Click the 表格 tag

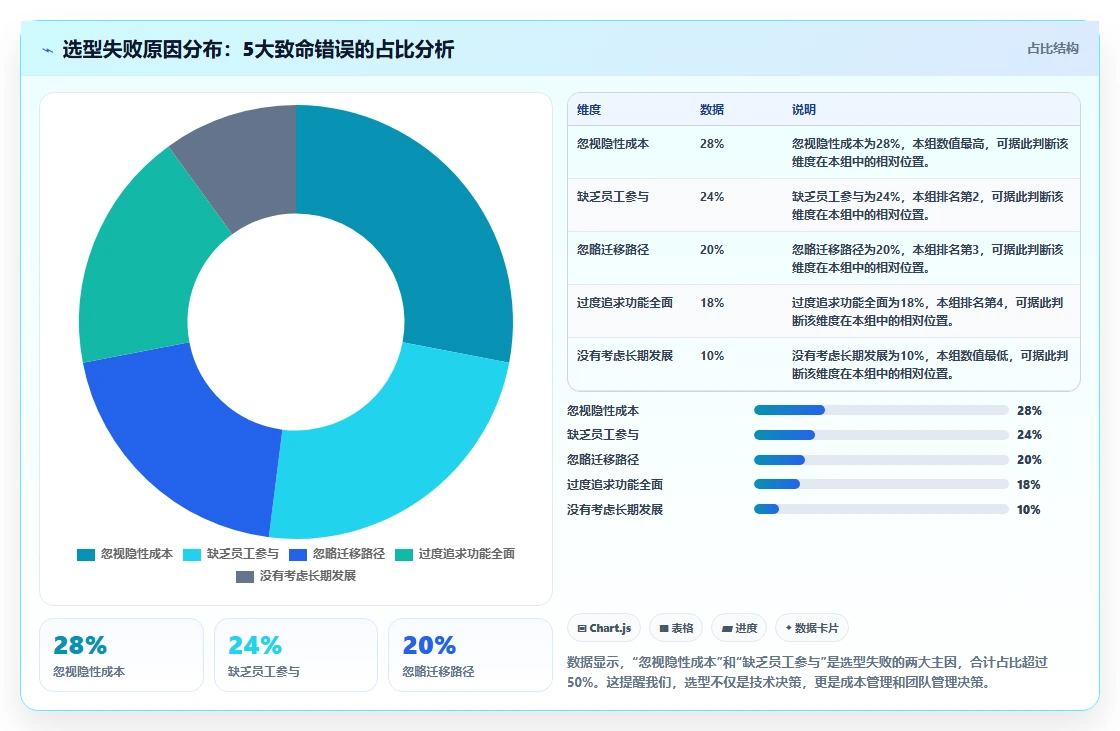(x=676, y=628)
